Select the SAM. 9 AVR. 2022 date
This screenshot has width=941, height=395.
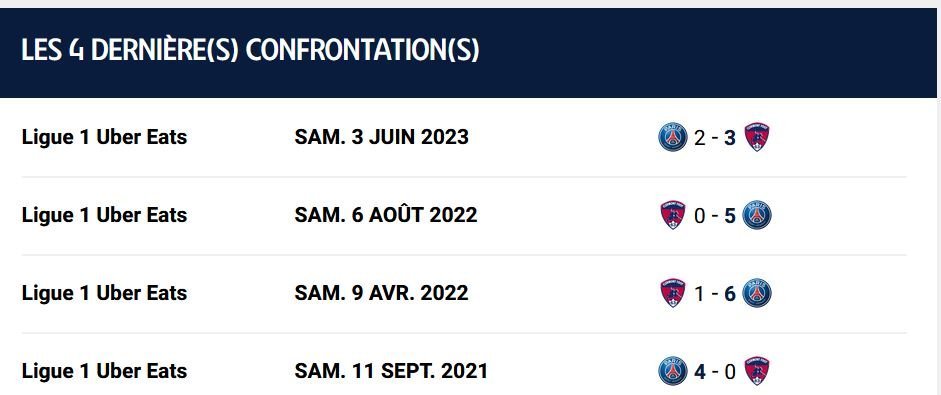[381, 293]
